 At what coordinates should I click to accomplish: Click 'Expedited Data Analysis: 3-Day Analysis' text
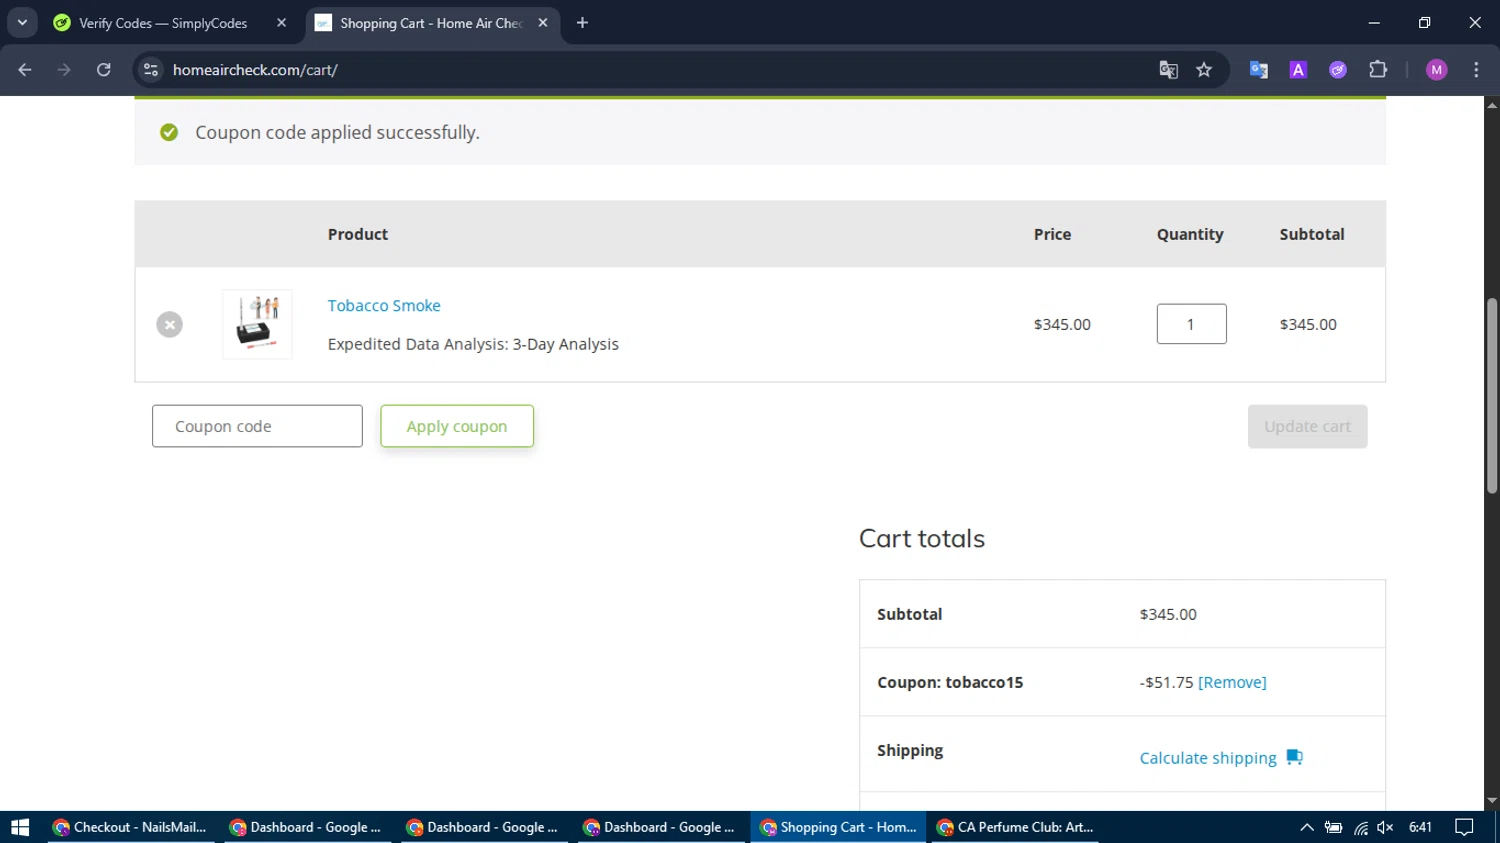(x=473, y=344)
